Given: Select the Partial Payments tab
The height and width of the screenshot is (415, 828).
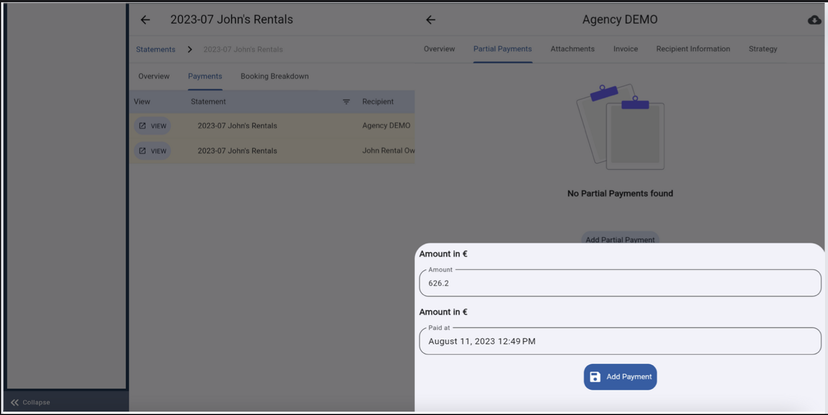Looking at the screenshot, I should [502, 49].
